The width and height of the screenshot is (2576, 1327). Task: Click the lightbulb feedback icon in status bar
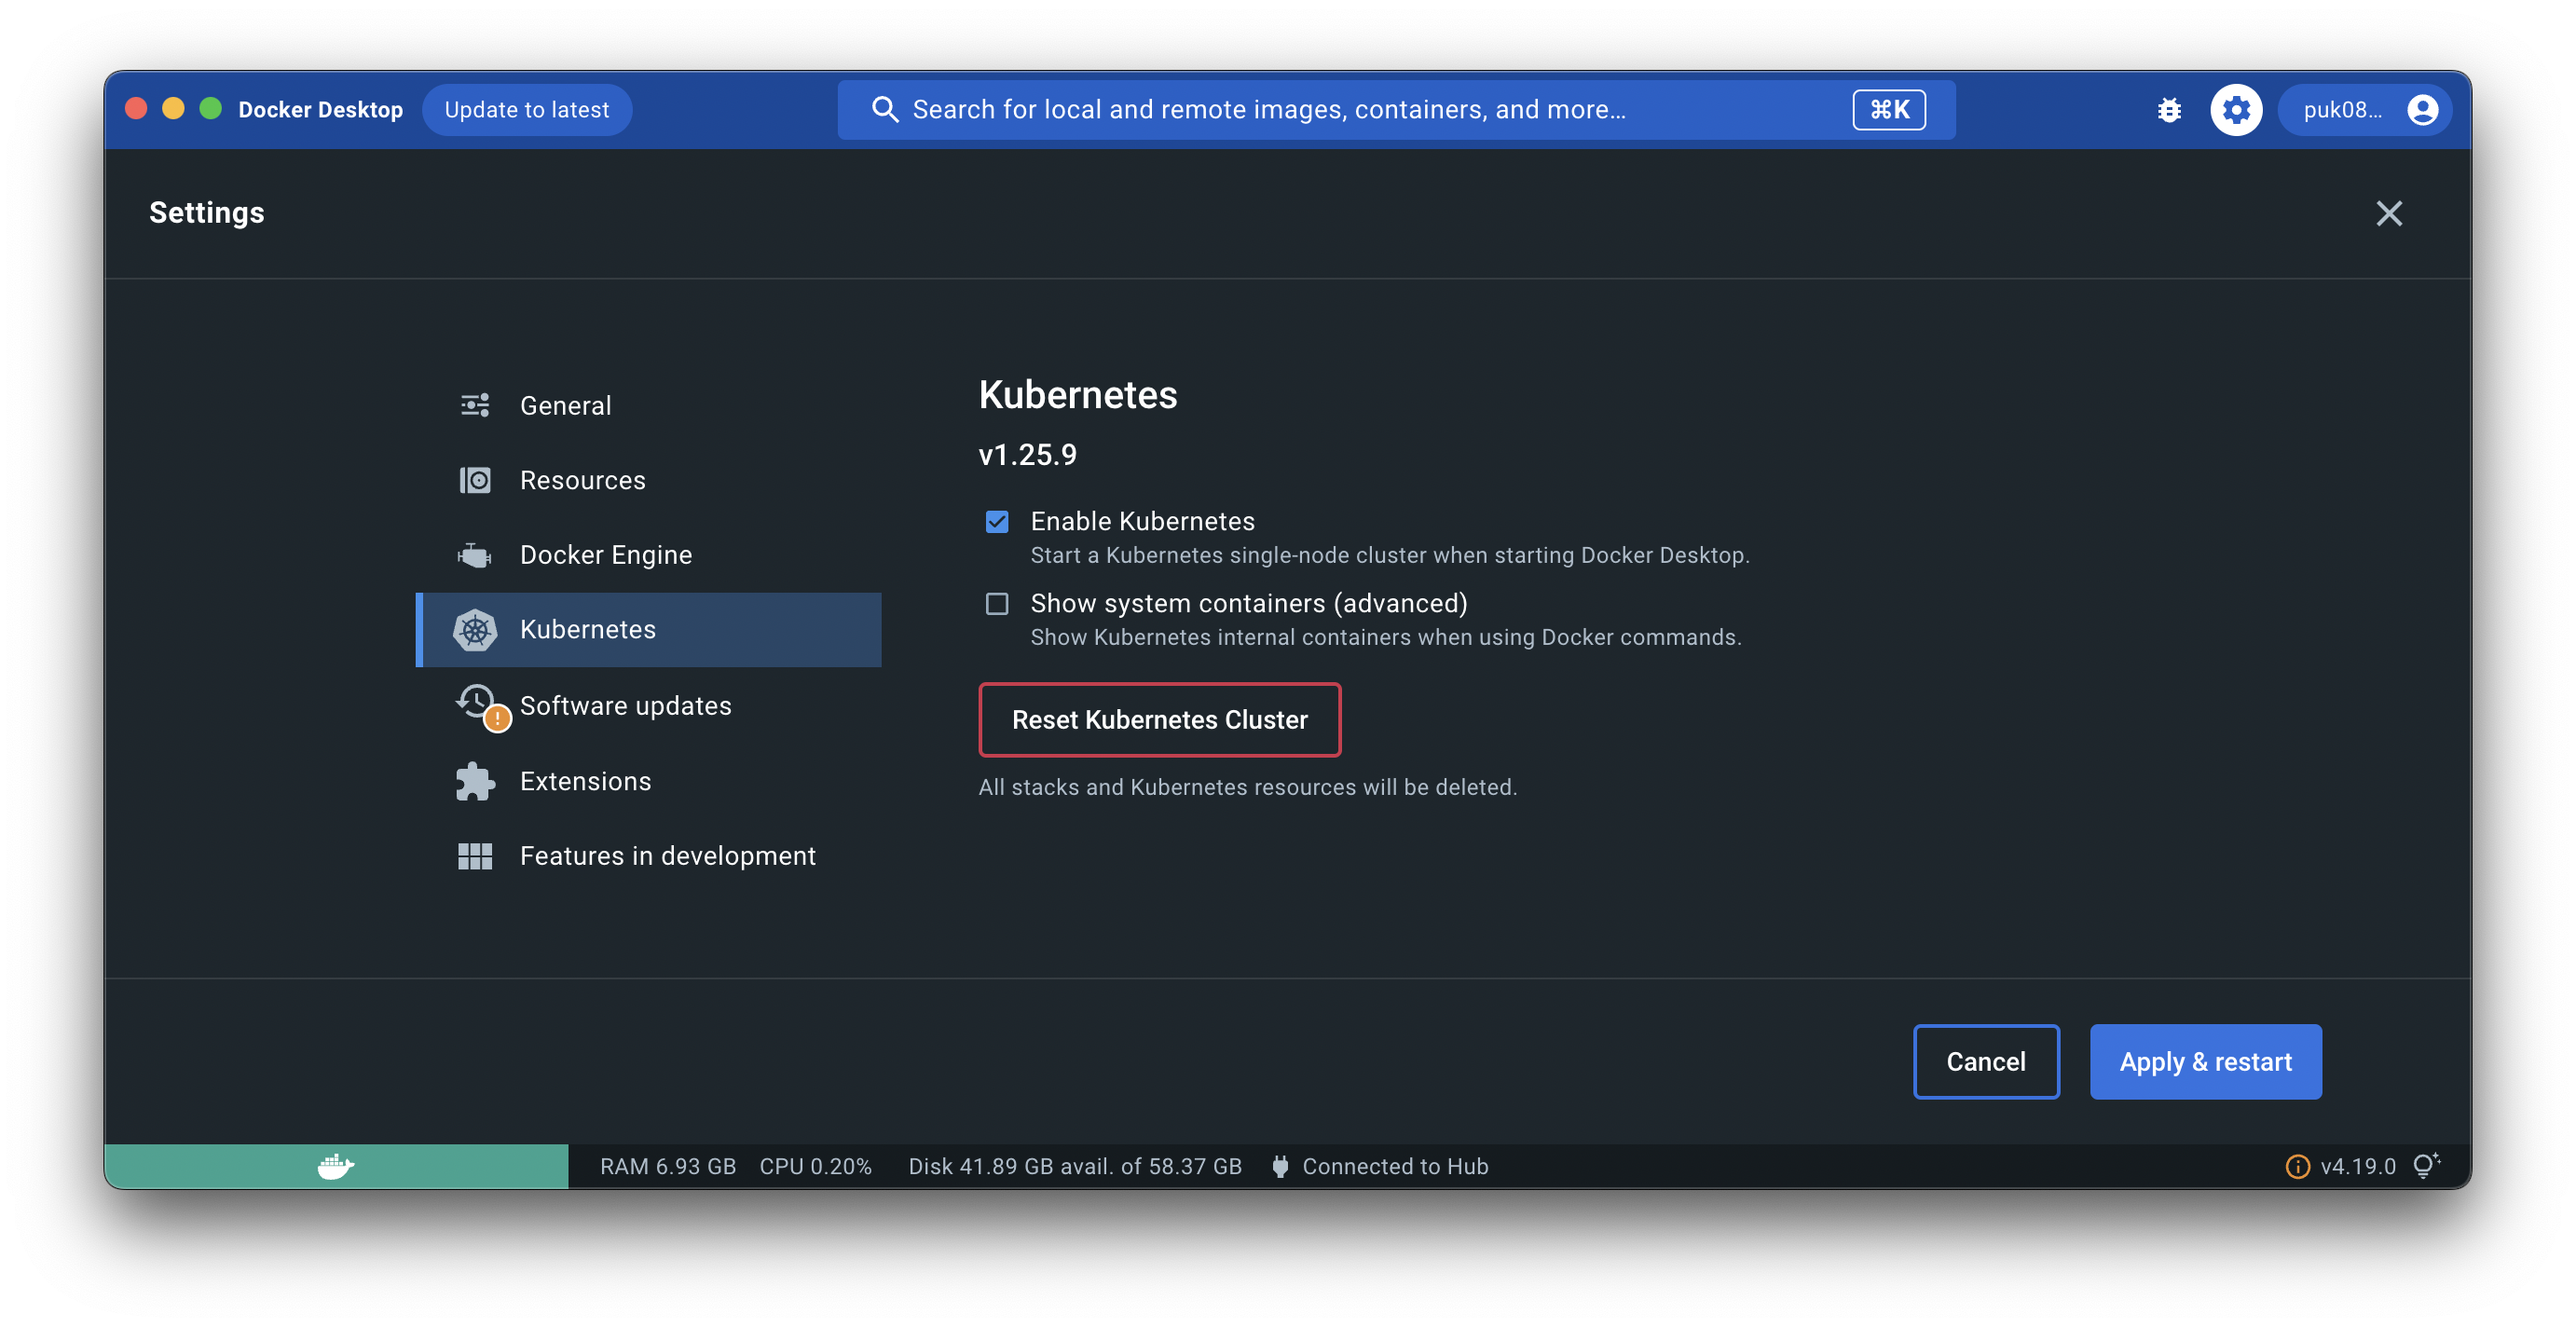pos(2425,1166)
